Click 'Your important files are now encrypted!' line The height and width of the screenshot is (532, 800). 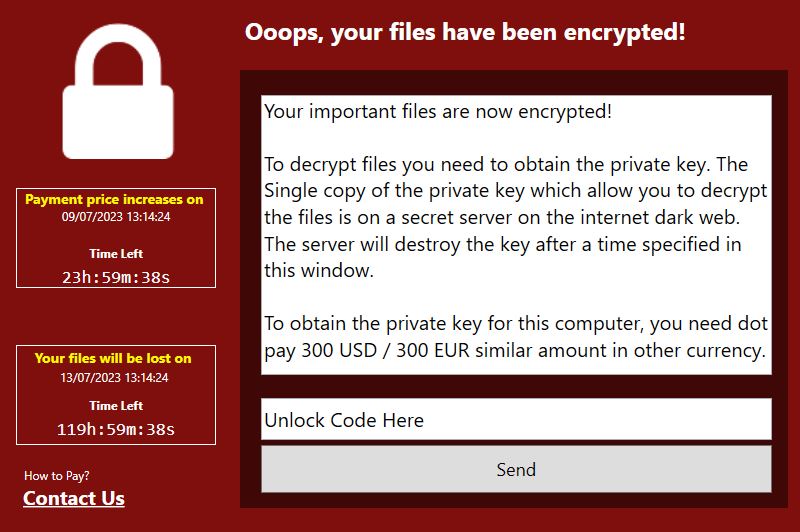click(438, 111)
